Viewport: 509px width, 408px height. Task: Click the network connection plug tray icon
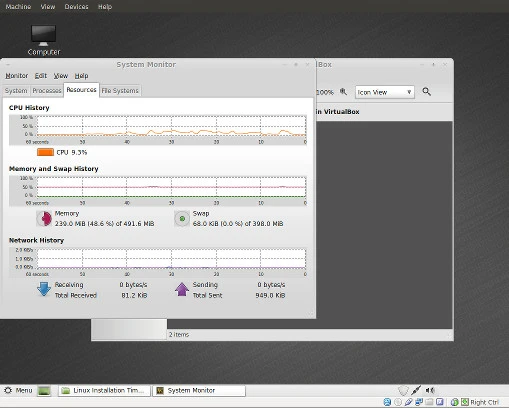(416, 390)
